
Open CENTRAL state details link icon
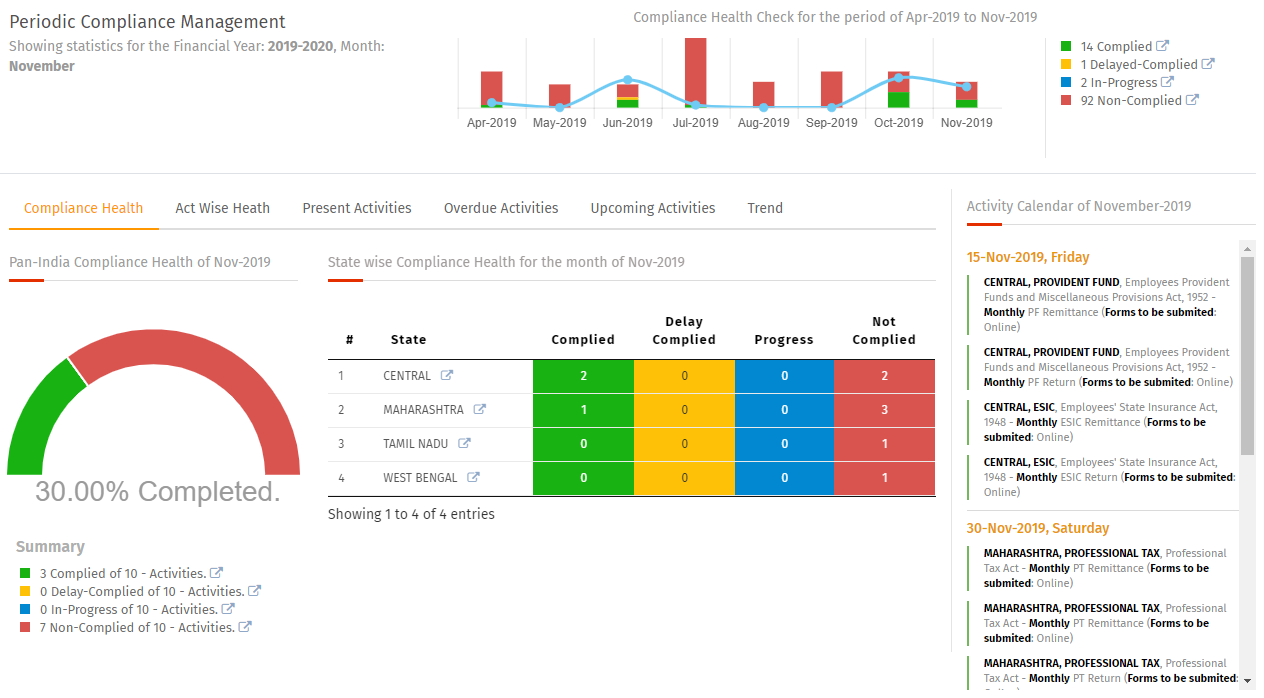point(447,376)
